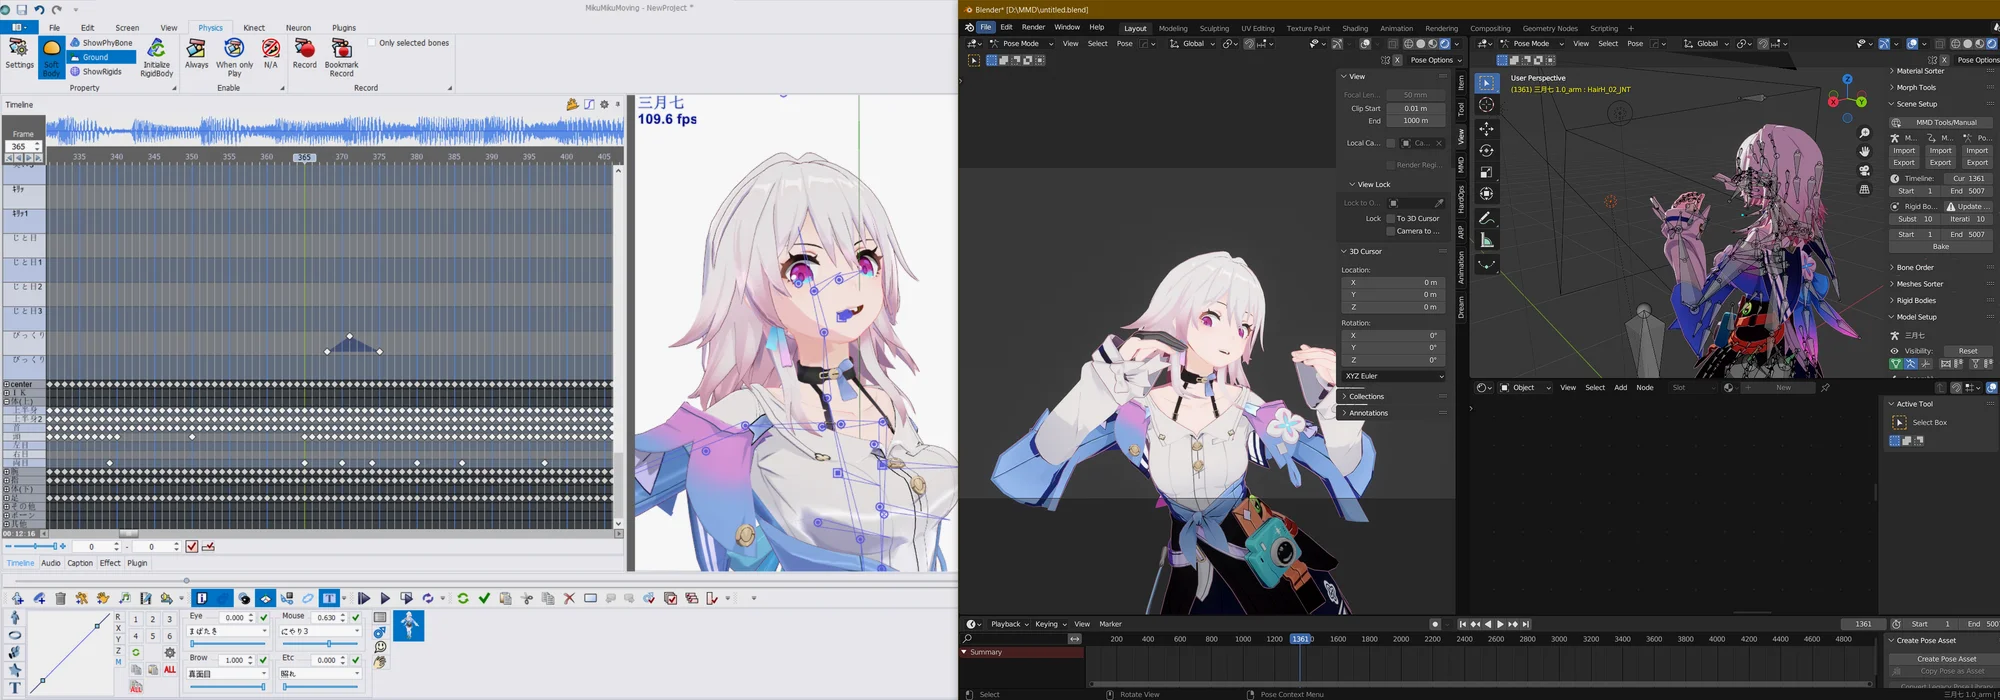Click the scissors cut icon in MMM toolbar
Image resolution: width=2000 pixels, height=700 pixels.
[x=527, y=598]
